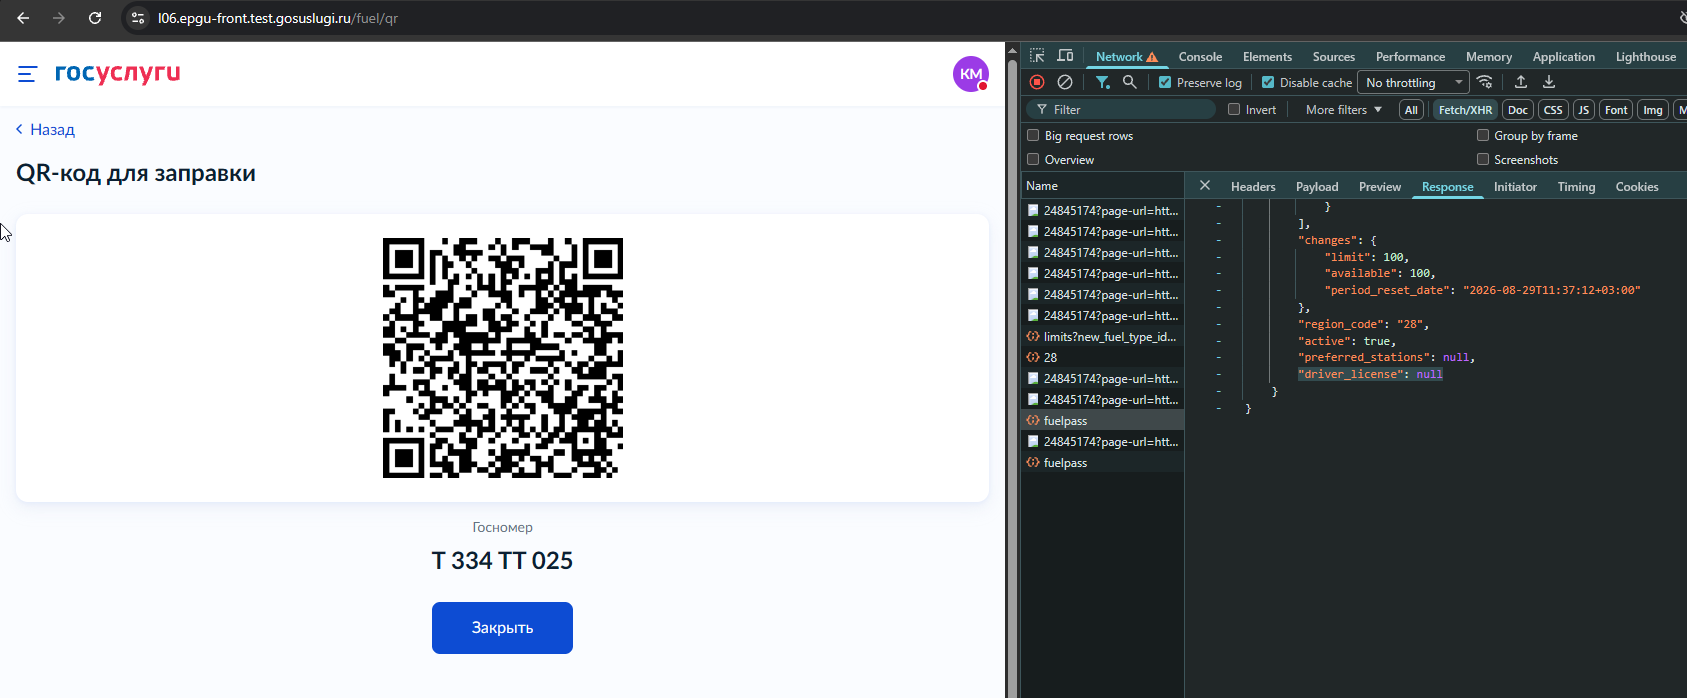Click the QR code image

502,358
